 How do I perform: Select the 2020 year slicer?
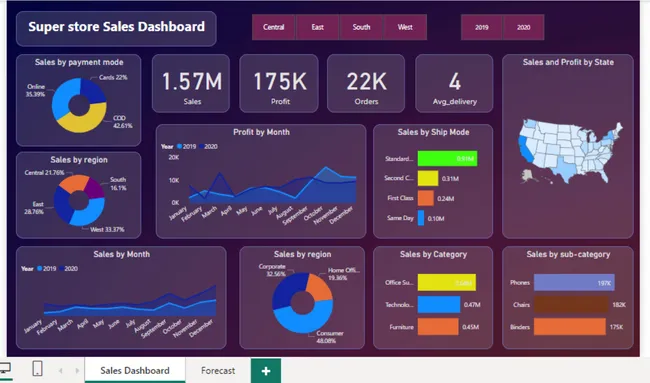[524, 27]
